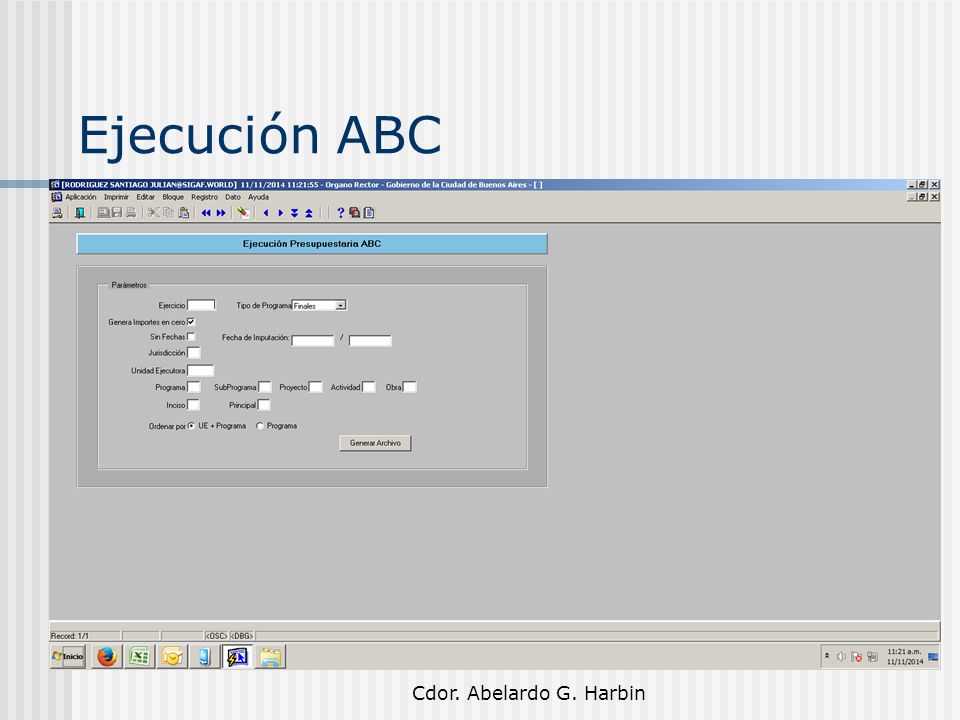This screenshot has height=720, width=960.
Task: Open the Tipo de Programa dropdown
Action: click(x=341, y=305)
